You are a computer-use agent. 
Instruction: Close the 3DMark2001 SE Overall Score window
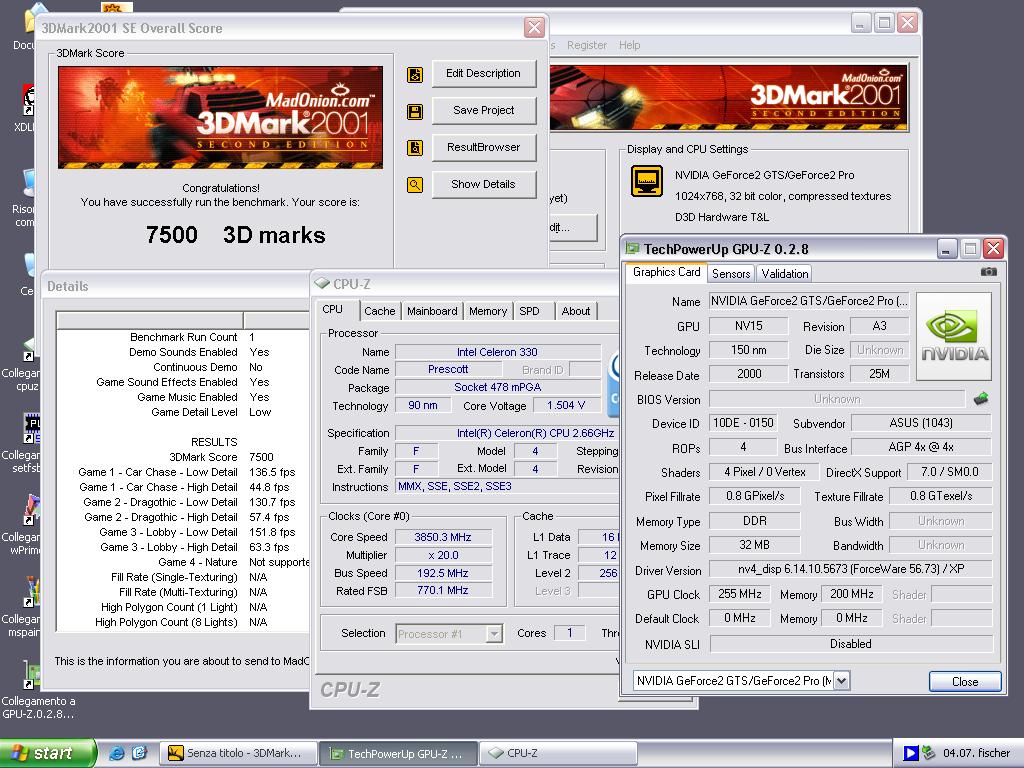click(534, 27)
